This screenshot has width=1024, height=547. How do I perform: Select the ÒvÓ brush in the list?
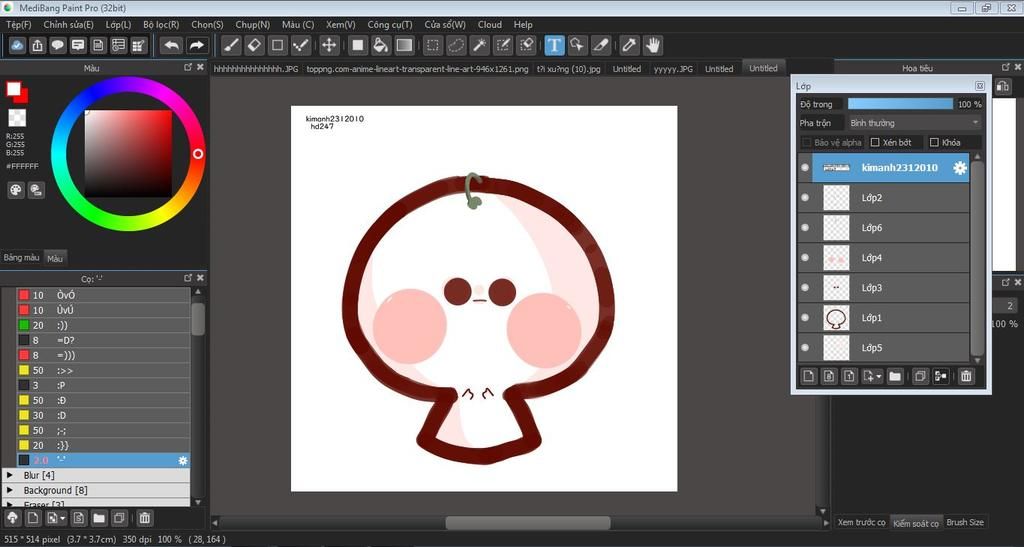click(103, 295)
